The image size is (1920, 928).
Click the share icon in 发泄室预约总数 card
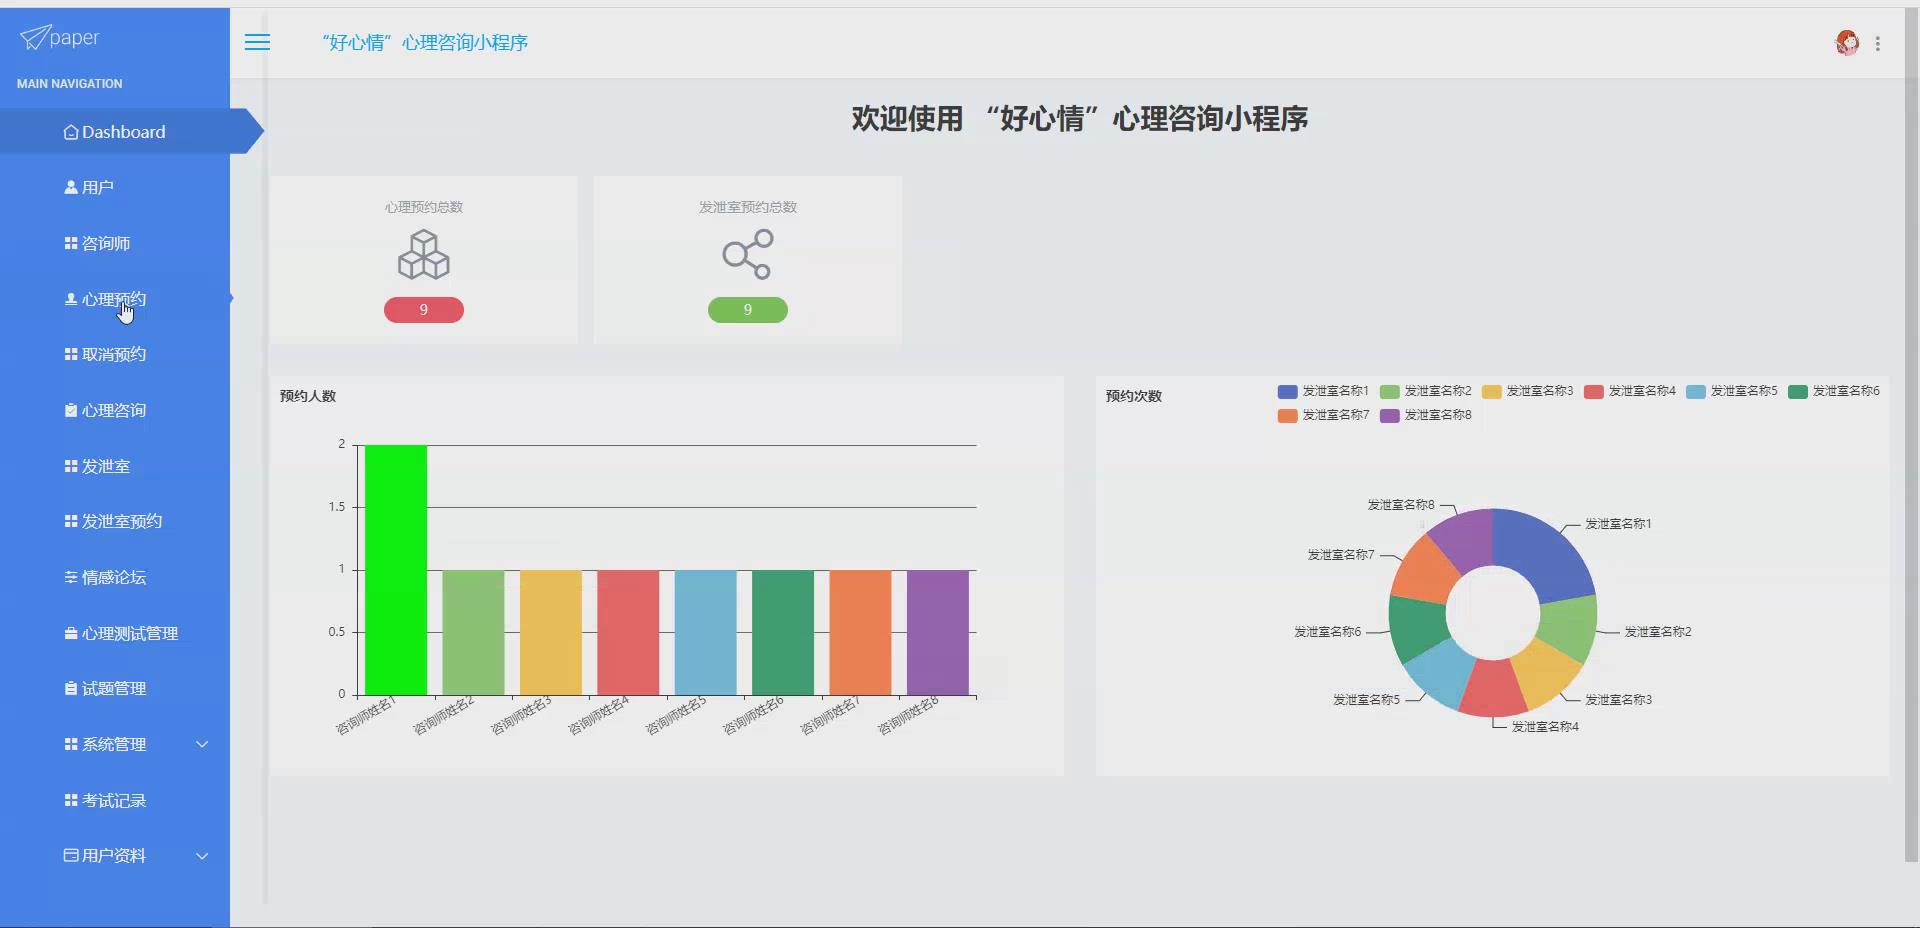[x=748, y=254]
